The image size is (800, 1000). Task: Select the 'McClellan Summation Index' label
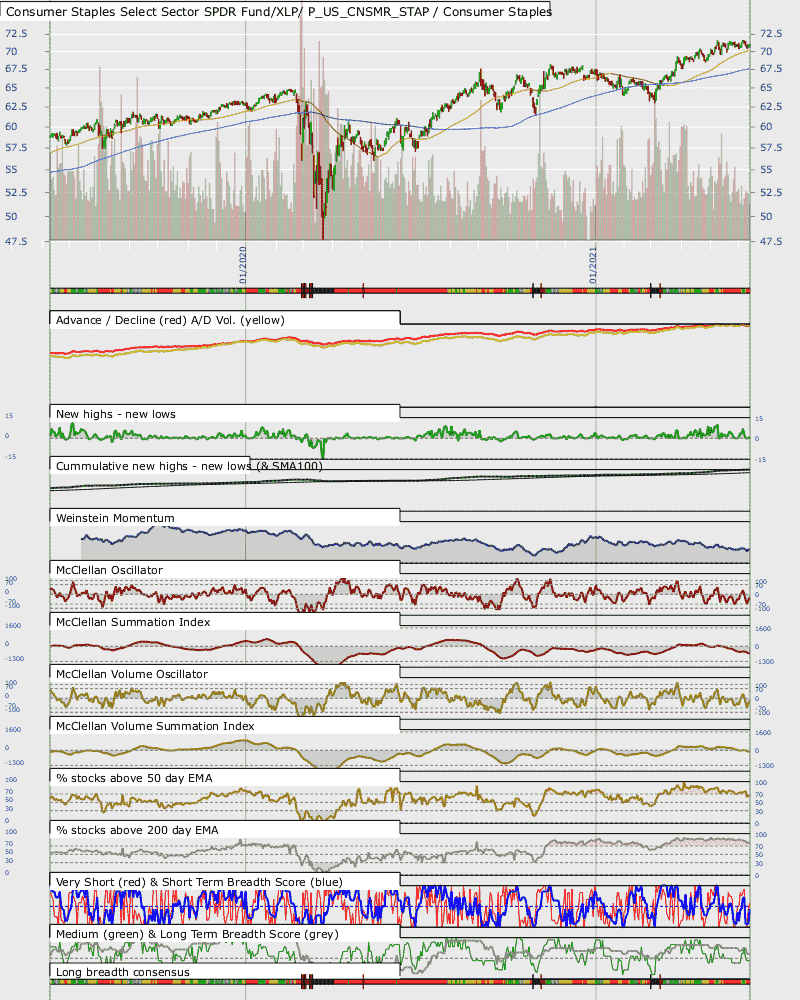133,622
